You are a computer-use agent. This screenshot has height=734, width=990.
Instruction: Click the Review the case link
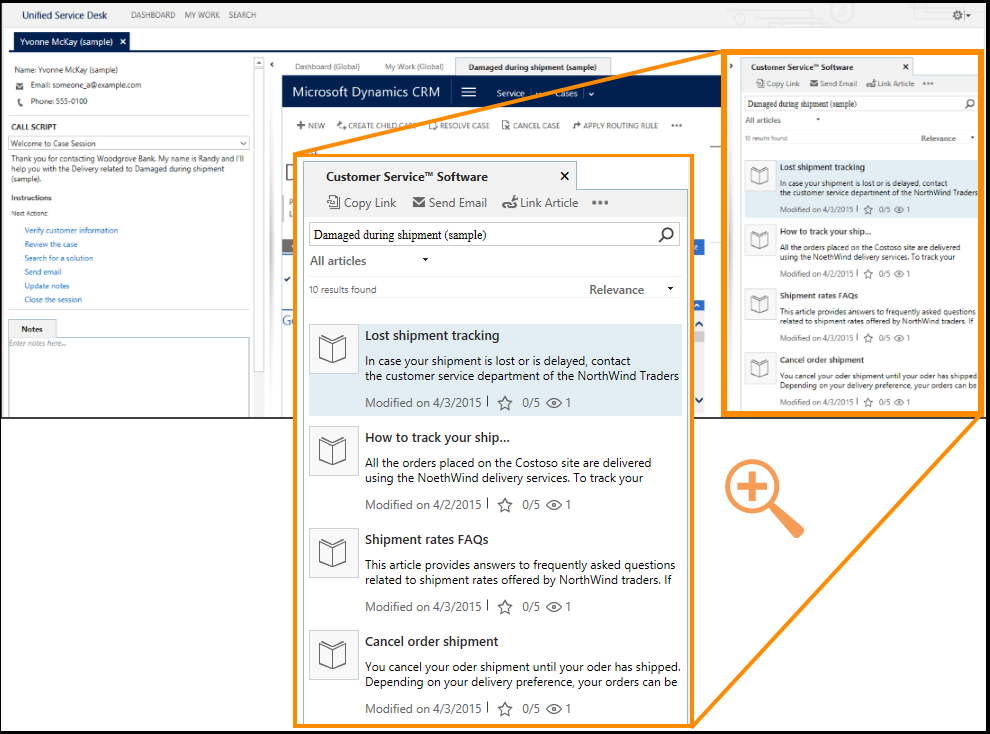pos(51,244)
